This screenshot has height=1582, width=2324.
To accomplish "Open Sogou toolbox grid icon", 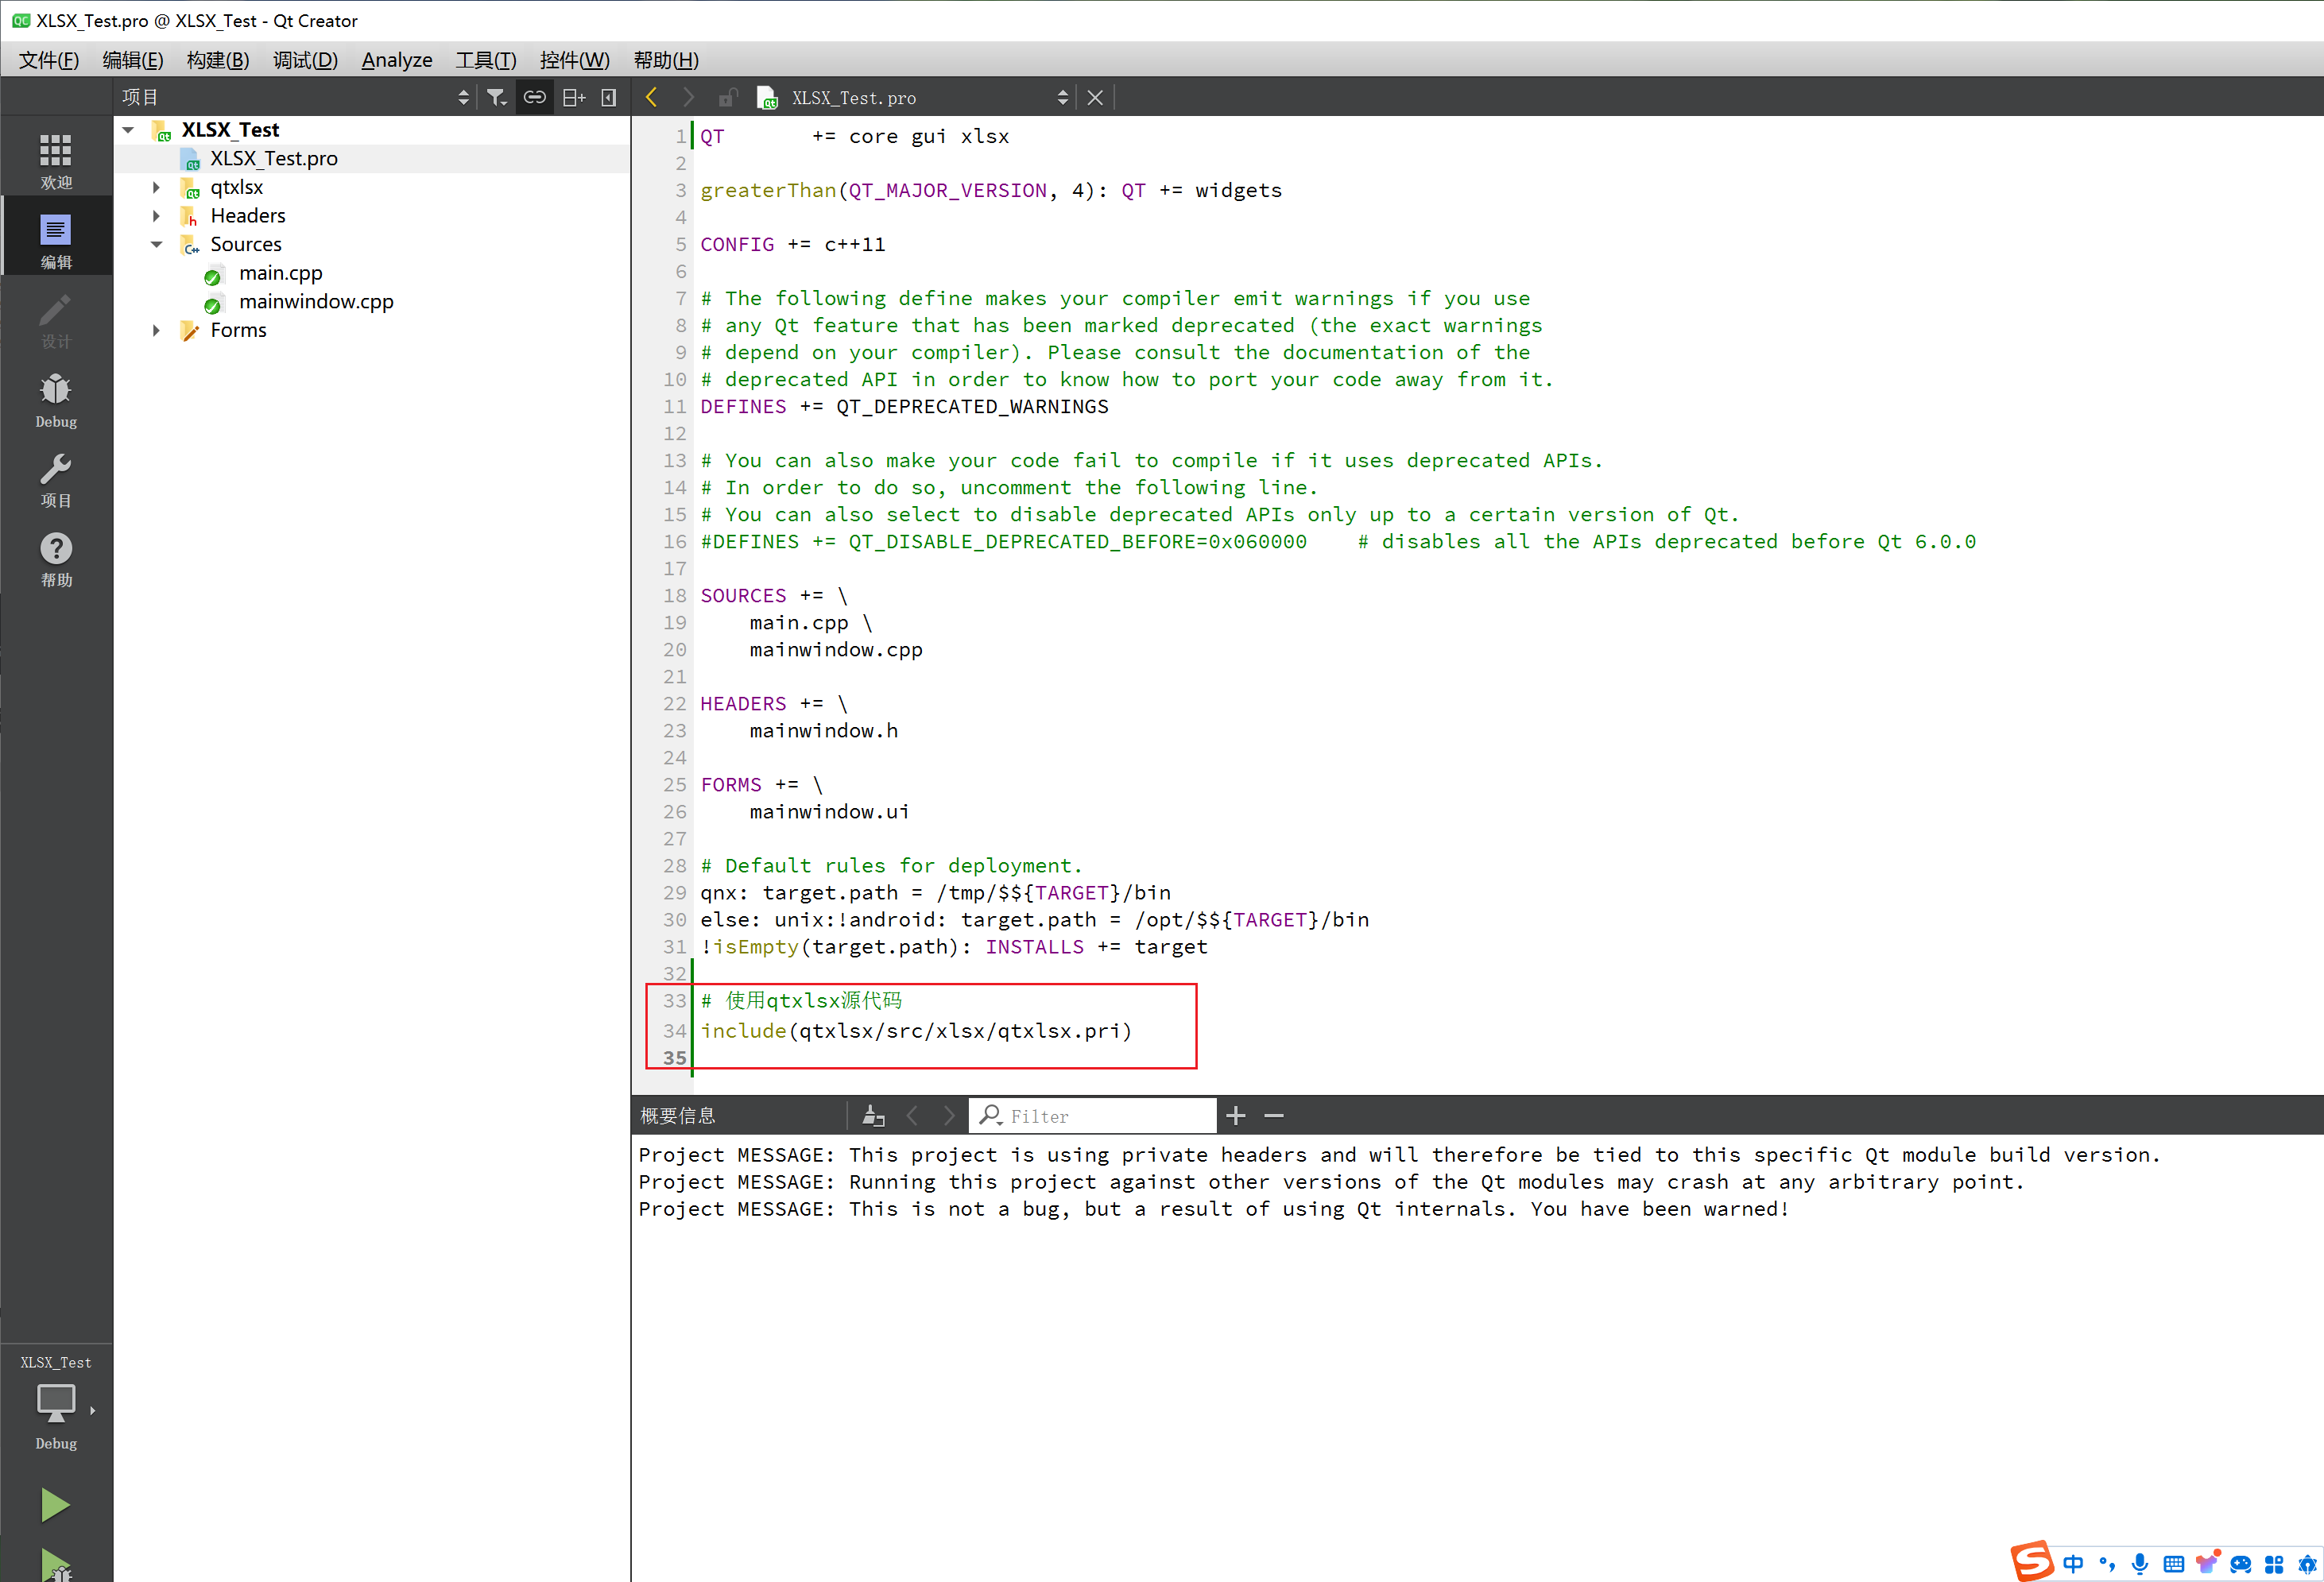I will [2274, 1564].
